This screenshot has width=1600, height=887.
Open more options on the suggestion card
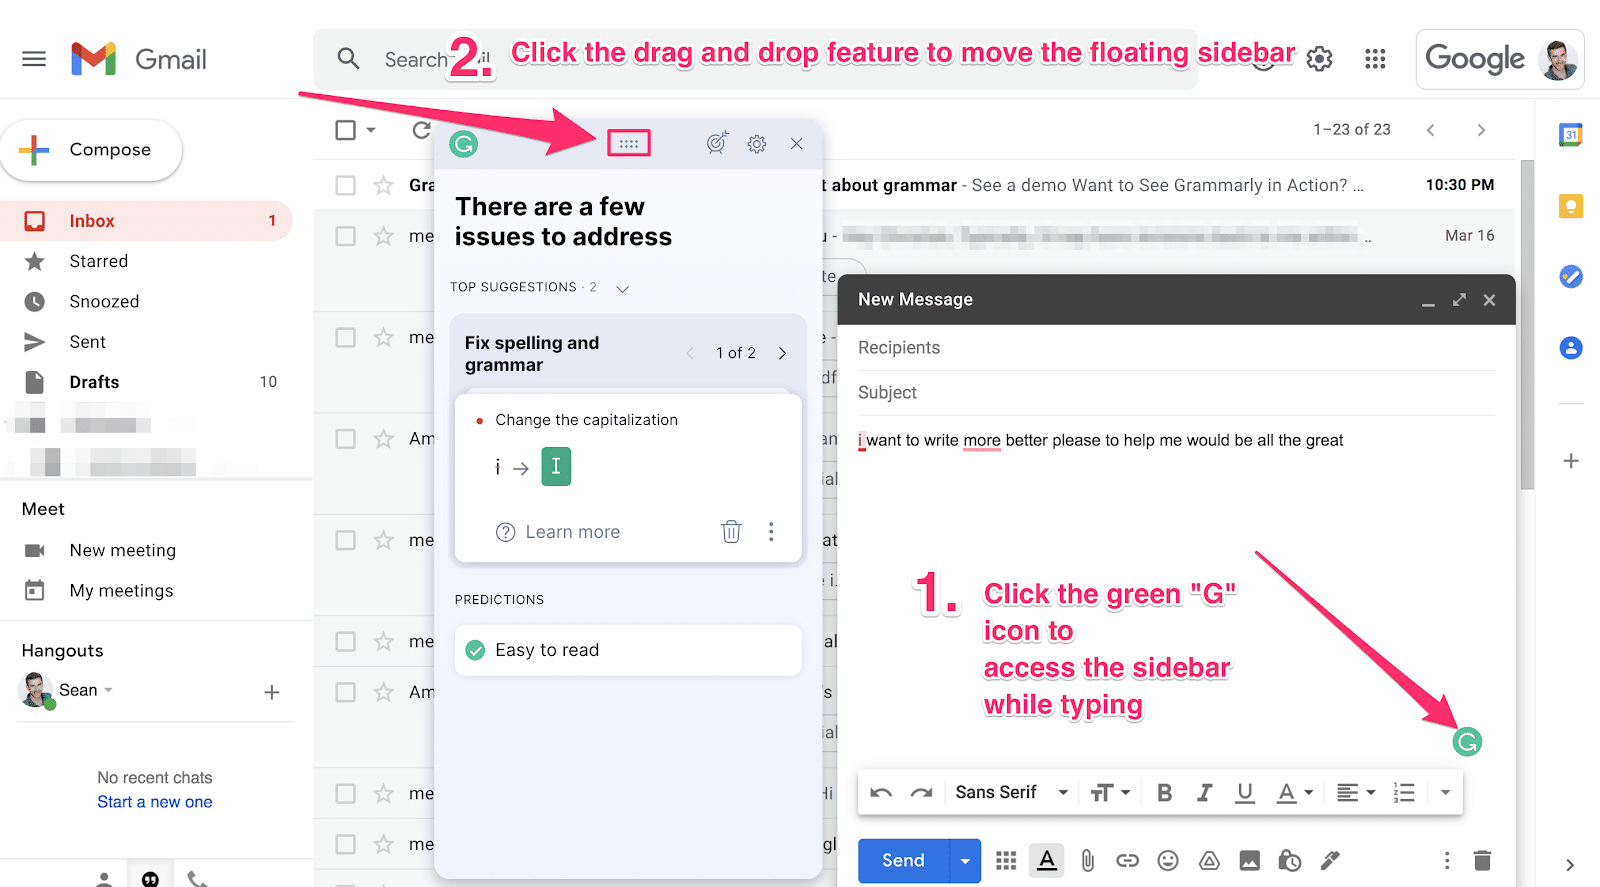(771, 531)
